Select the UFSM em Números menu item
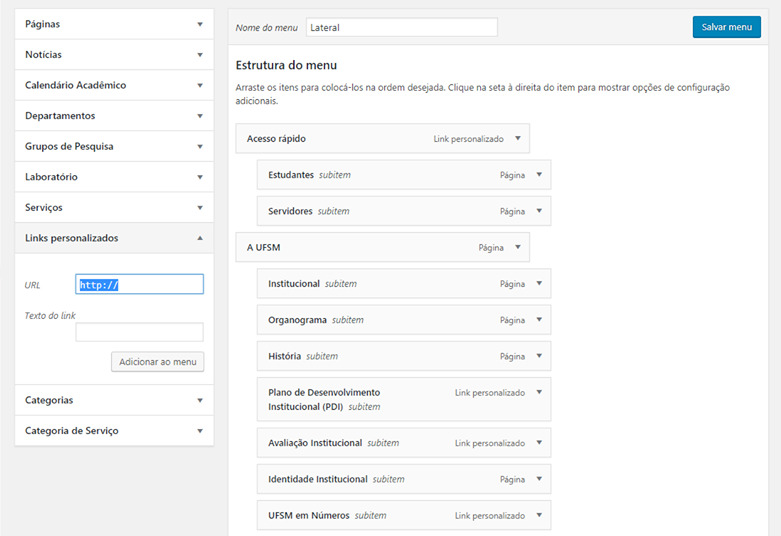Image resolution: width=781 pixels, height=536 pixels. tap(309, 516)
